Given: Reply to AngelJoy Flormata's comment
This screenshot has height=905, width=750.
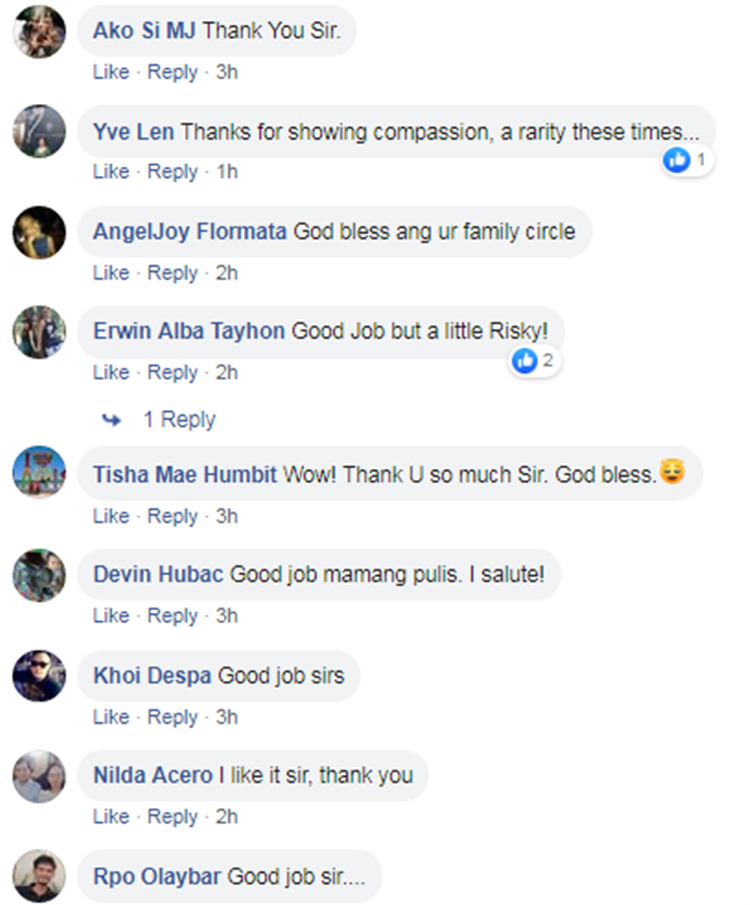Looking at the screenshot, I should pos(173,273).
